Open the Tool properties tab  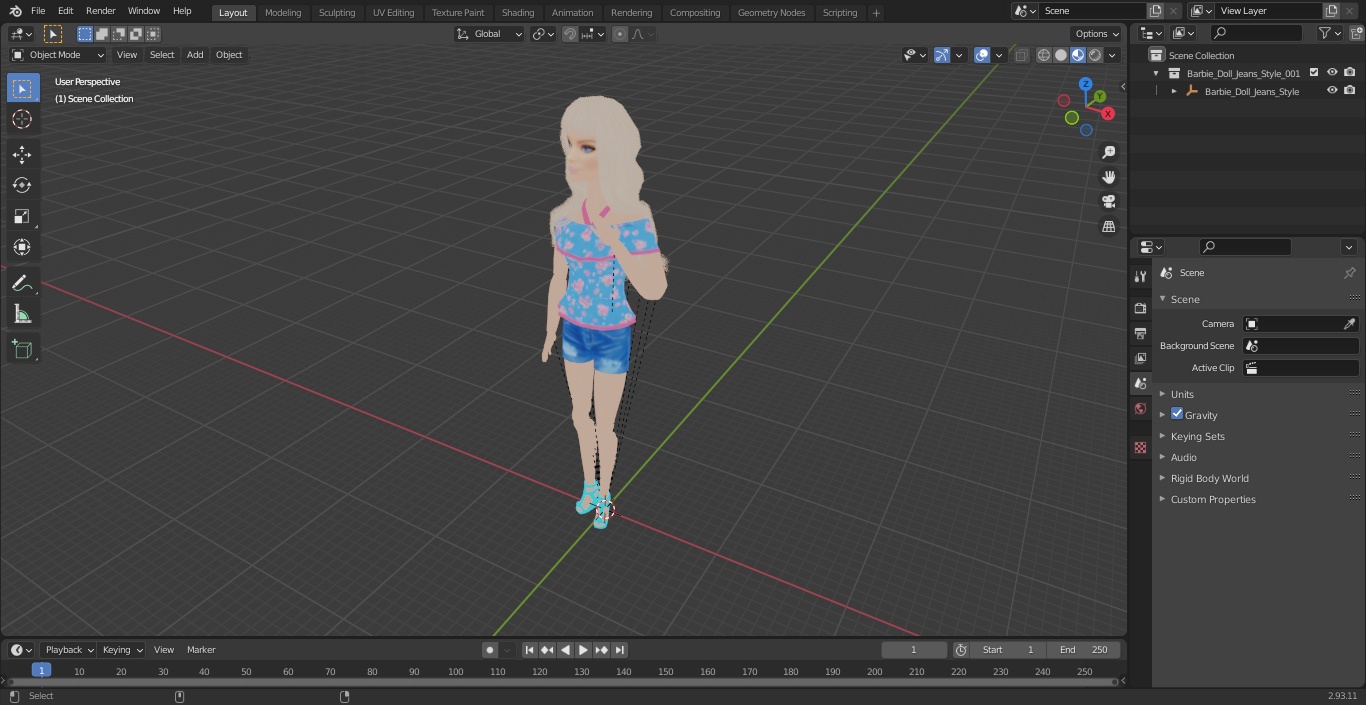[1140, 276]
